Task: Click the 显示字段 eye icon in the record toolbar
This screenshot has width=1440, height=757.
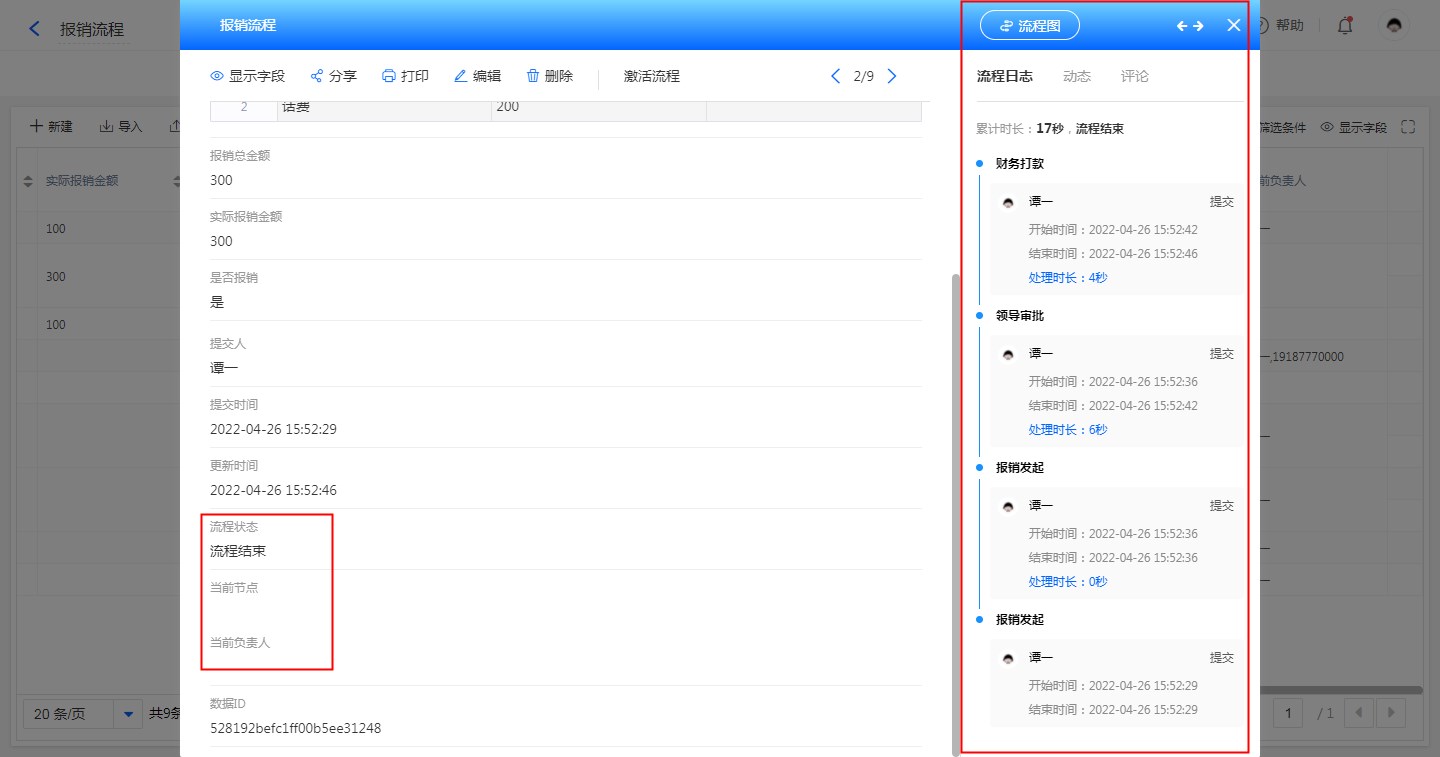Action: pos(217,76)
